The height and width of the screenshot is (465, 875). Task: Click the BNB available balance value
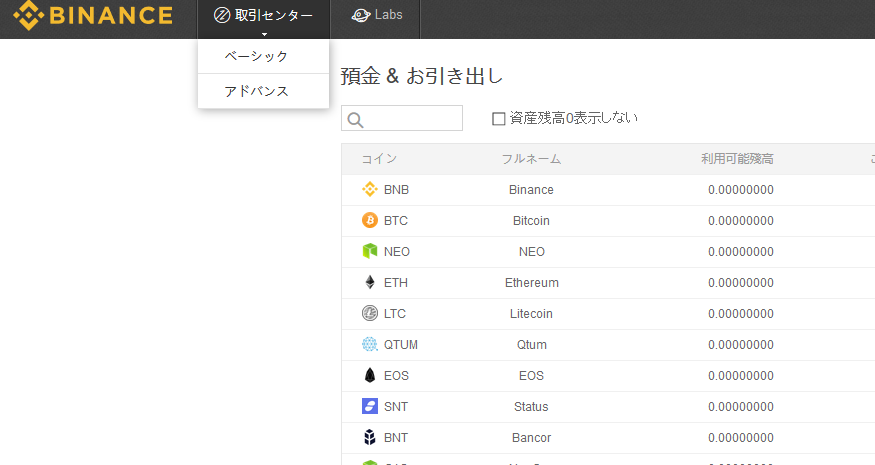741,190
